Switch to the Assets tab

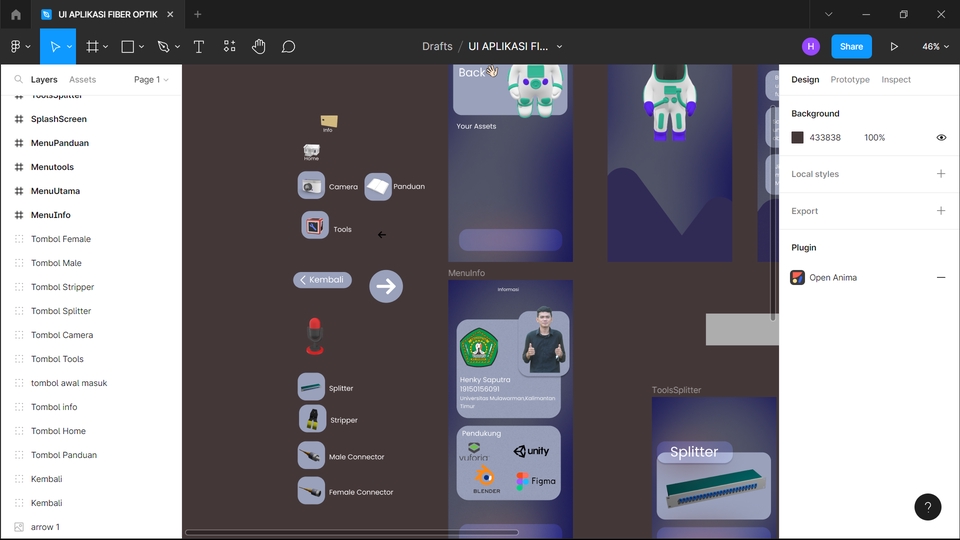(83, 80)
